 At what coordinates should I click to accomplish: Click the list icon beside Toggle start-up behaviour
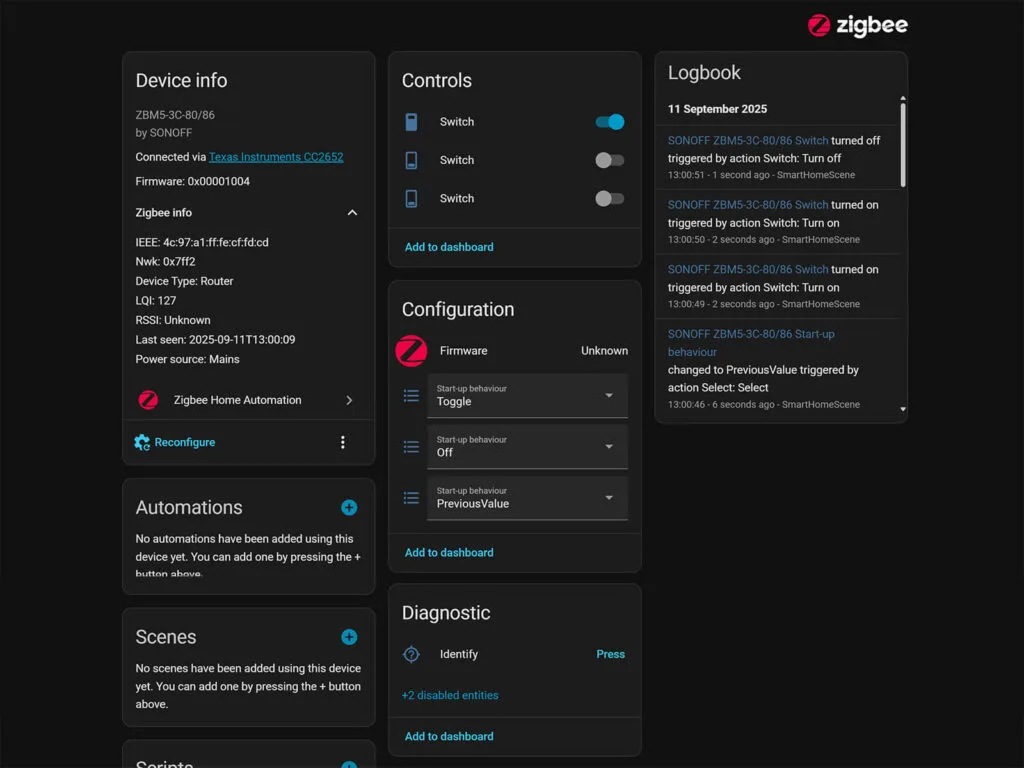[x=411, y=396]
